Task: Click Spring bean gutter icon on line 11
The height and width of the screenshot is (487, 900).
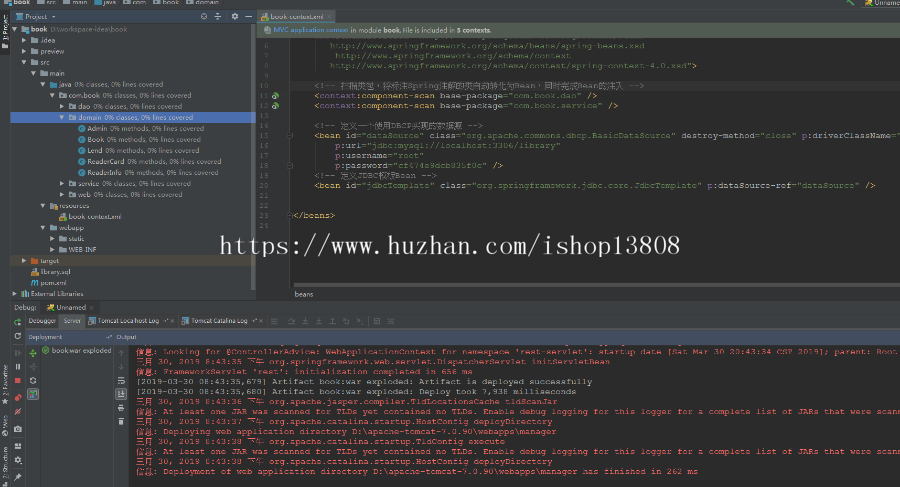Action: [x=276, y=96]
